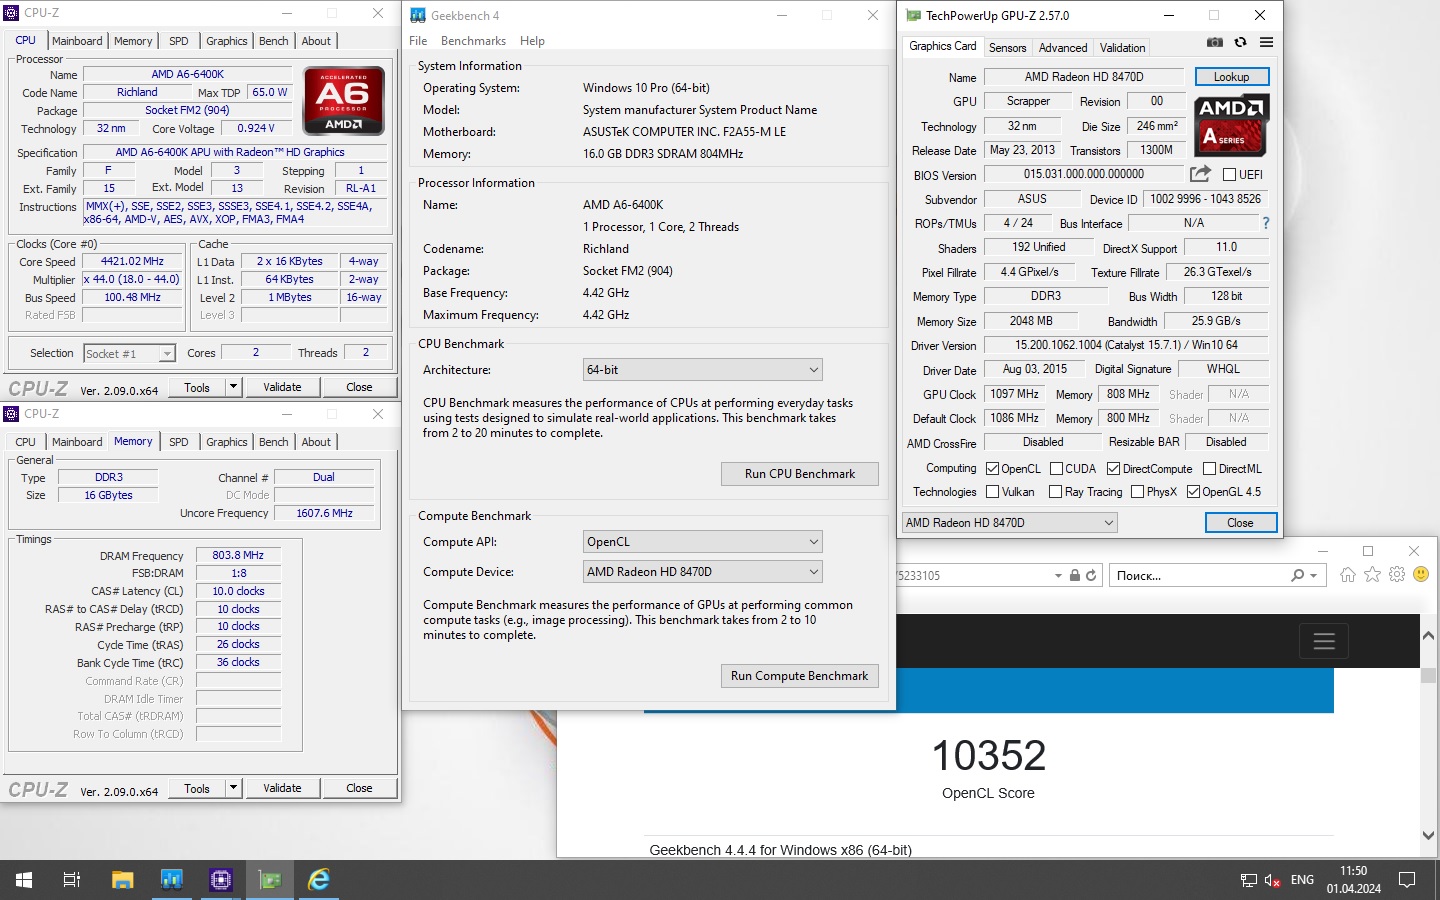Open browser settings gear icon
The width and height of the screenshot is (1440, 900).
tap(1397, 575)
